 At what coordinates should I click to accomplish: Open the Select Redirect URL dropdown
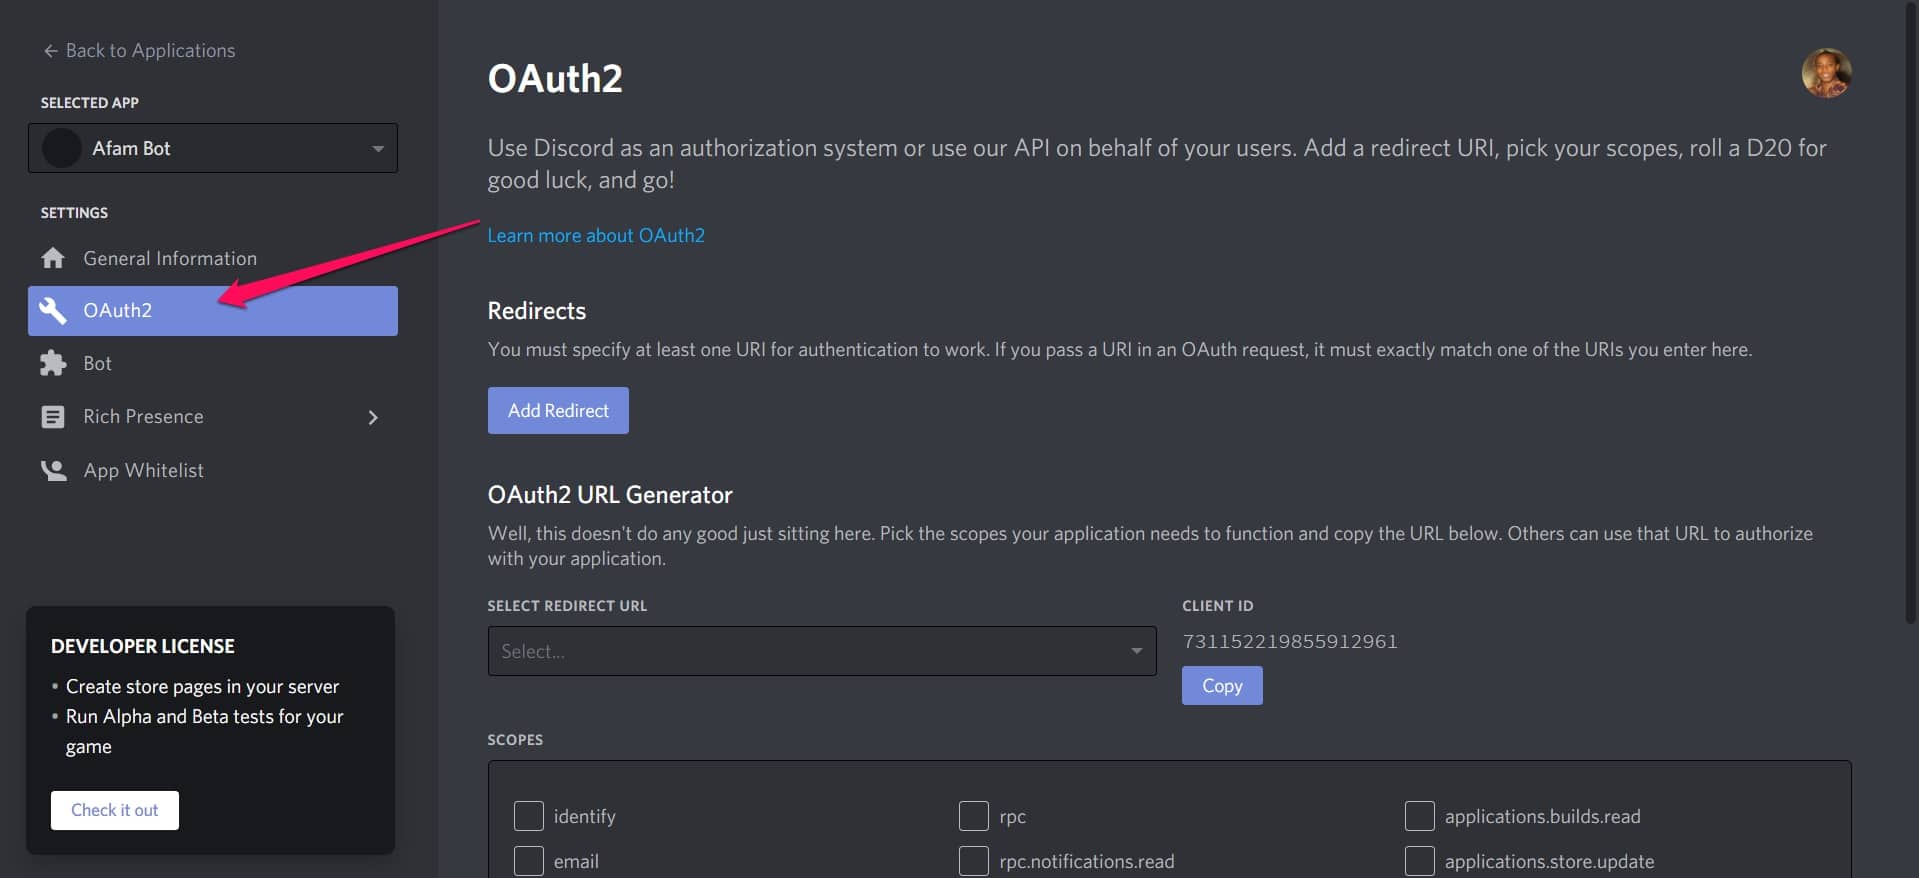[822, 651]
